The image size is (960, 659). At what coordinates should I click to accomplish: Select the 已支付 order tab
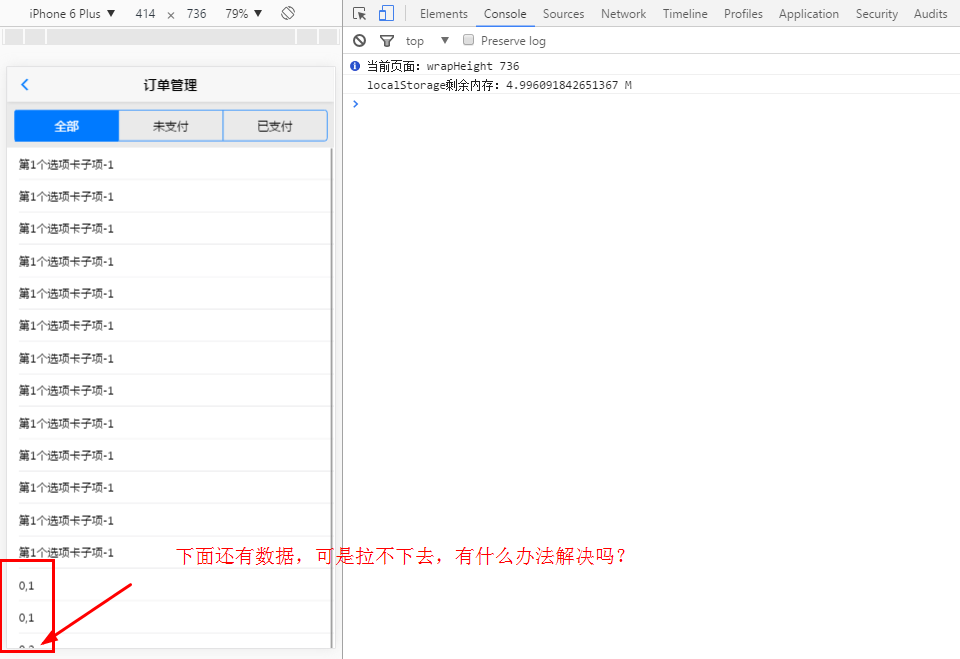pos(274,126)
